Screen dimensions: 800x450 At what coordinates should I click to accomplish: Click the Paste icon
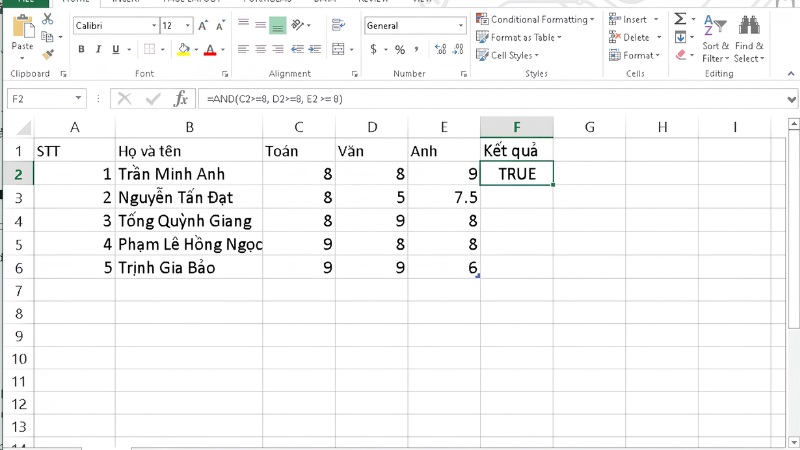pyautogui.click(x=22, y=27)
